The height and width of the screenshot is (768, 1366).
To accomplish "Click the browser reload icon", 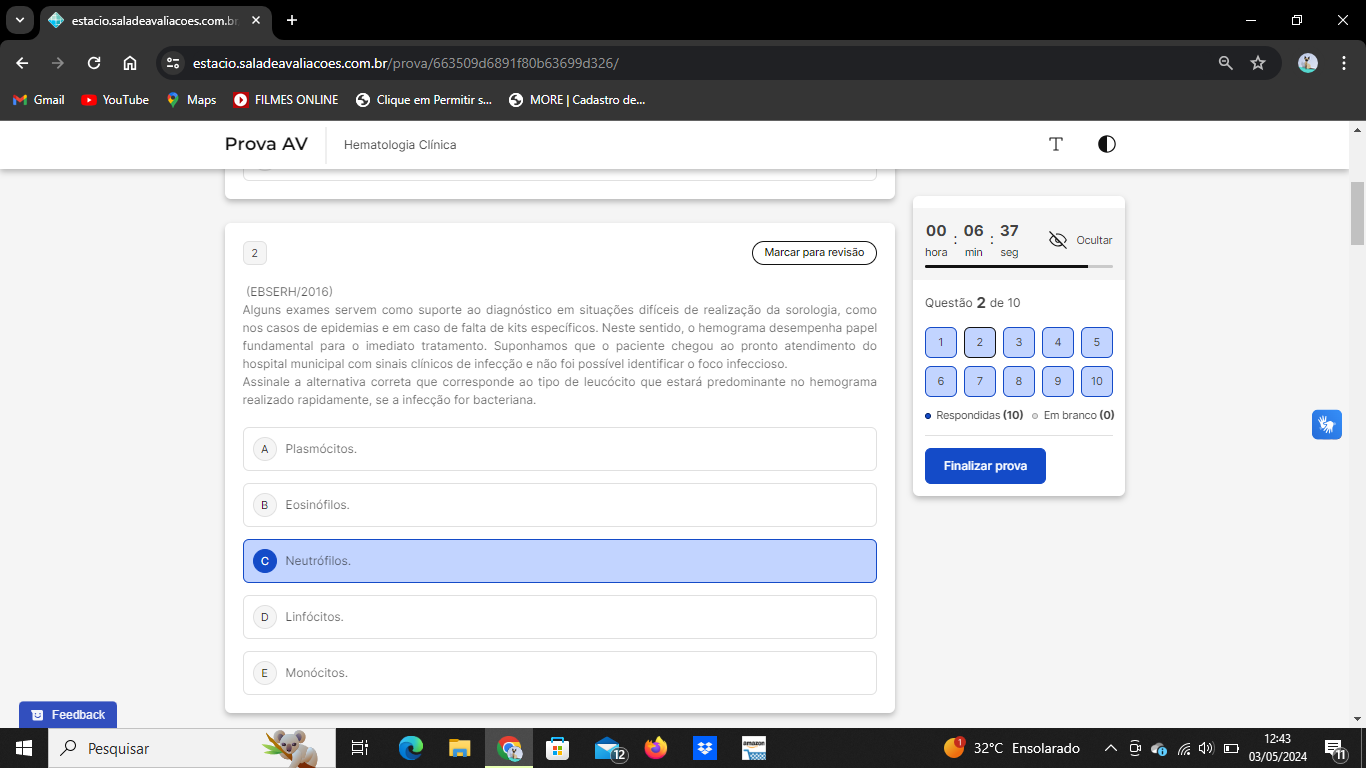I will [94, 63].
